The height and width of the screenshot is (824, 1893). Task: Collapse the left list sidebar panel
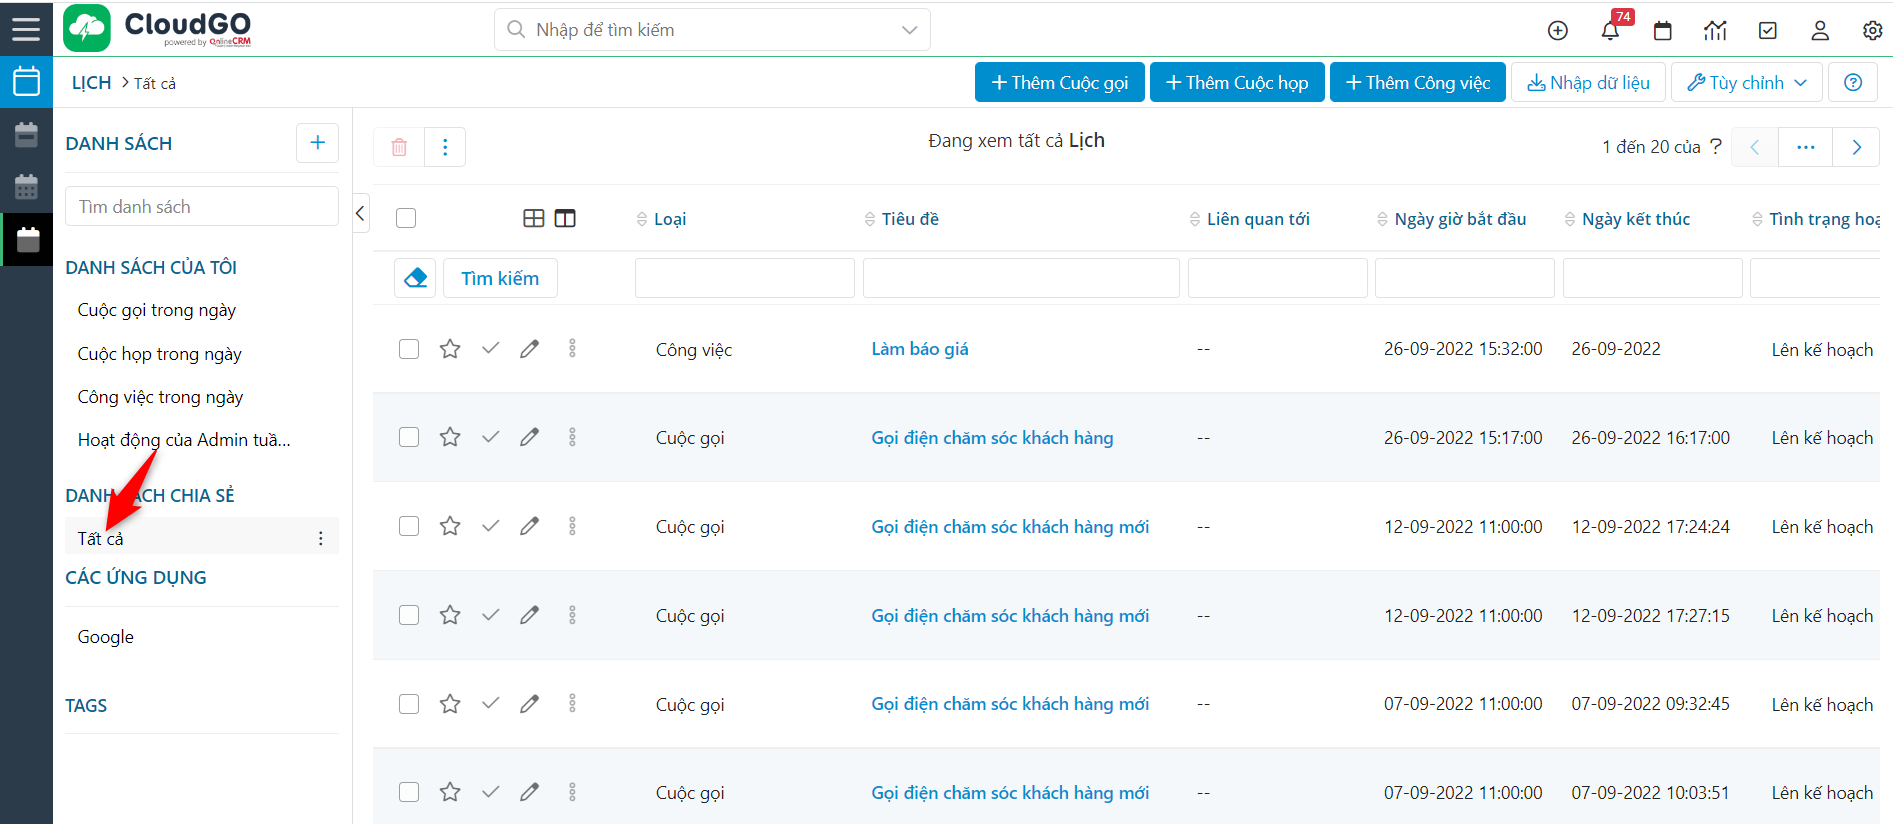pos(361,213)
